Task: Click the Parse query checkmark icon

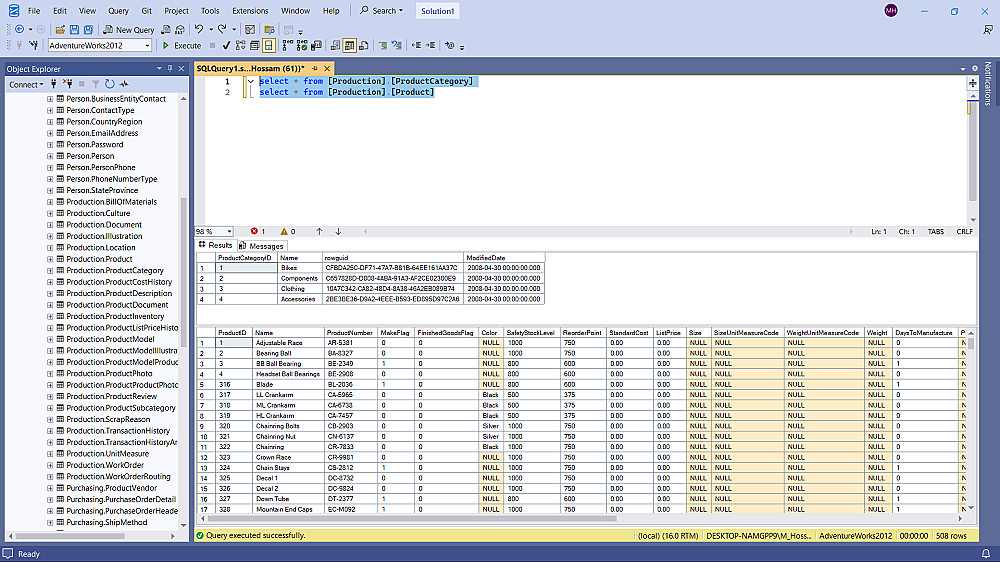Action: [x=227, y=45]
